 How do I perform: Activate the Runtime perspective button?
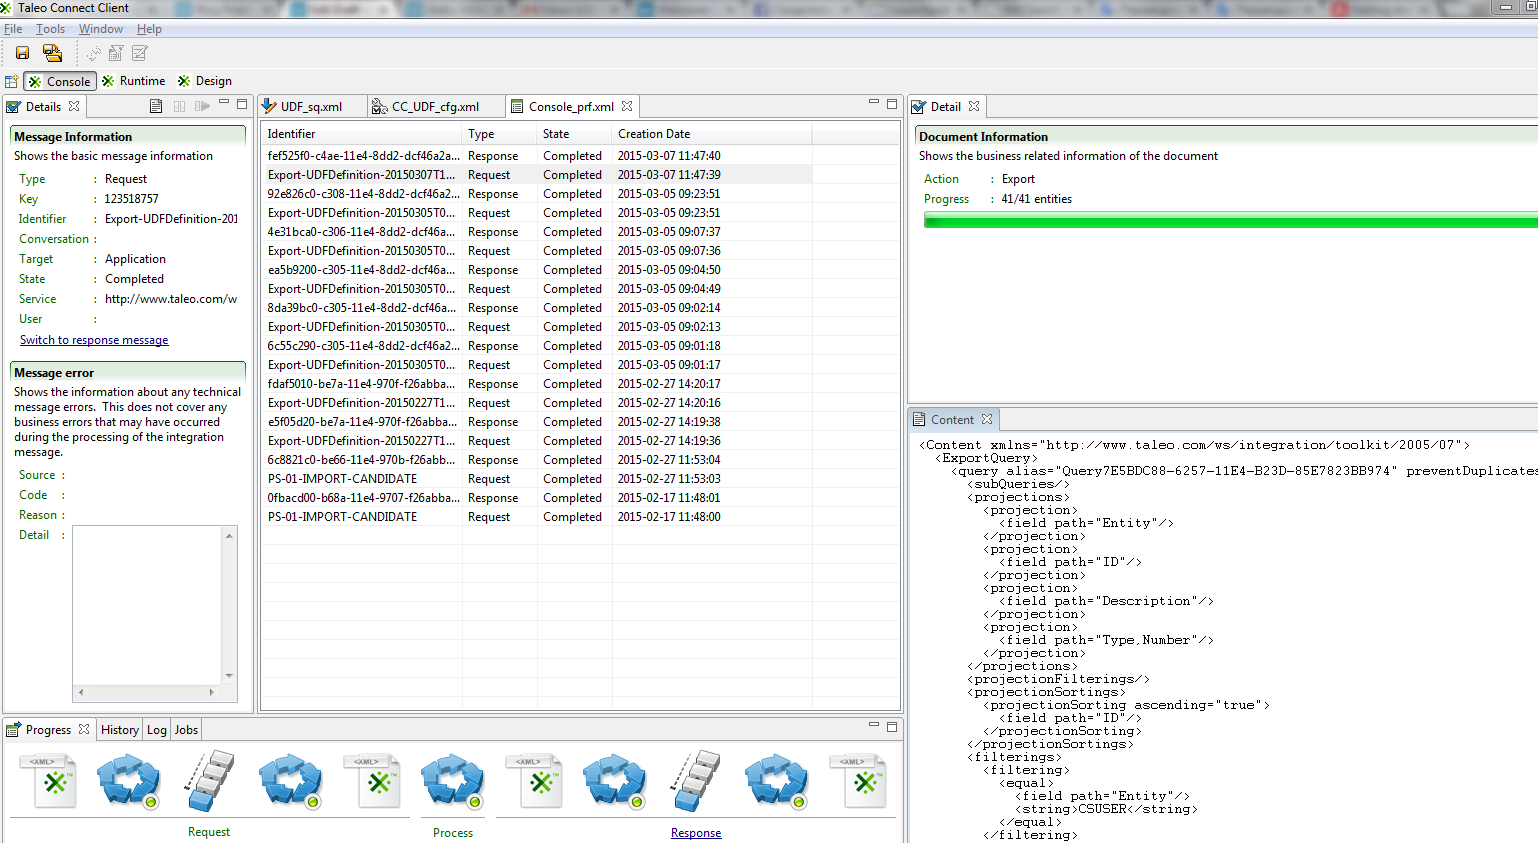pos(134,81)
